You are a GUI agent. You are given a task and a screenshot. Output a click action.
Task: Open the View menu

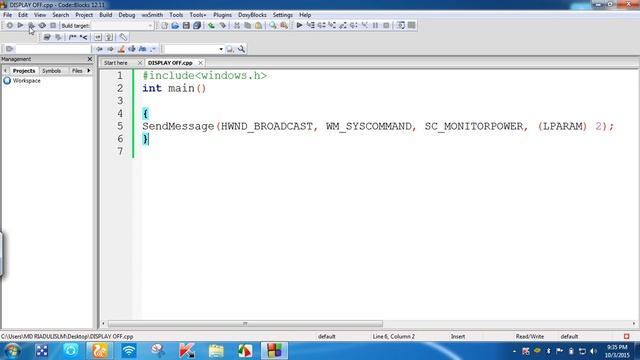[40, 15]
